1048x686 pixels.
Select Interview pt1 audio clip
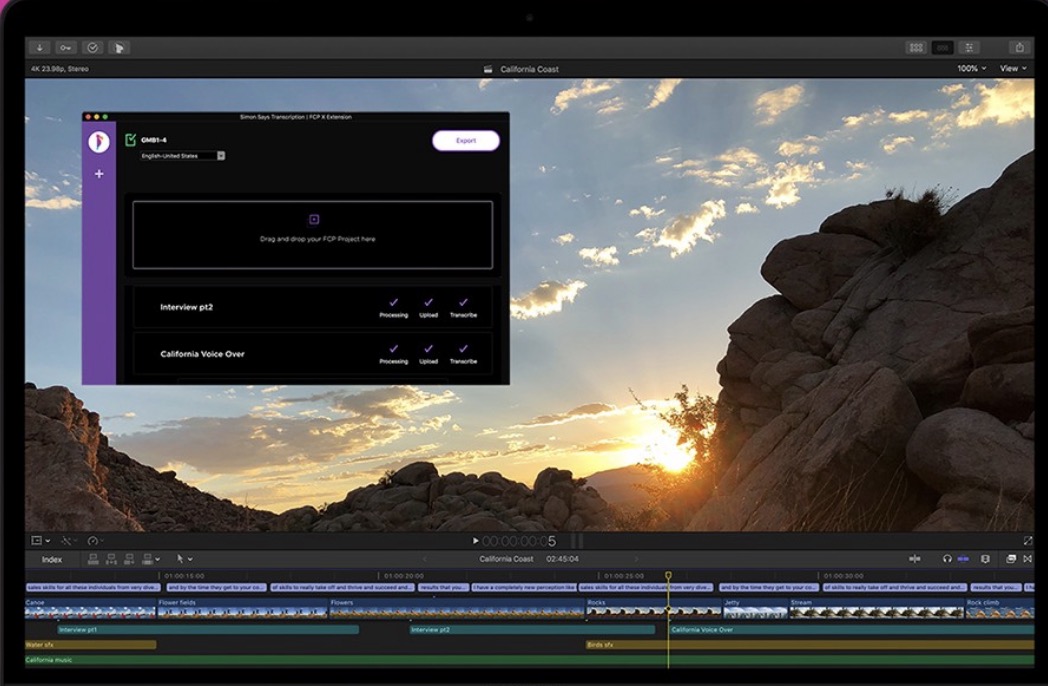pyautogui.click(x=208, y=630)
